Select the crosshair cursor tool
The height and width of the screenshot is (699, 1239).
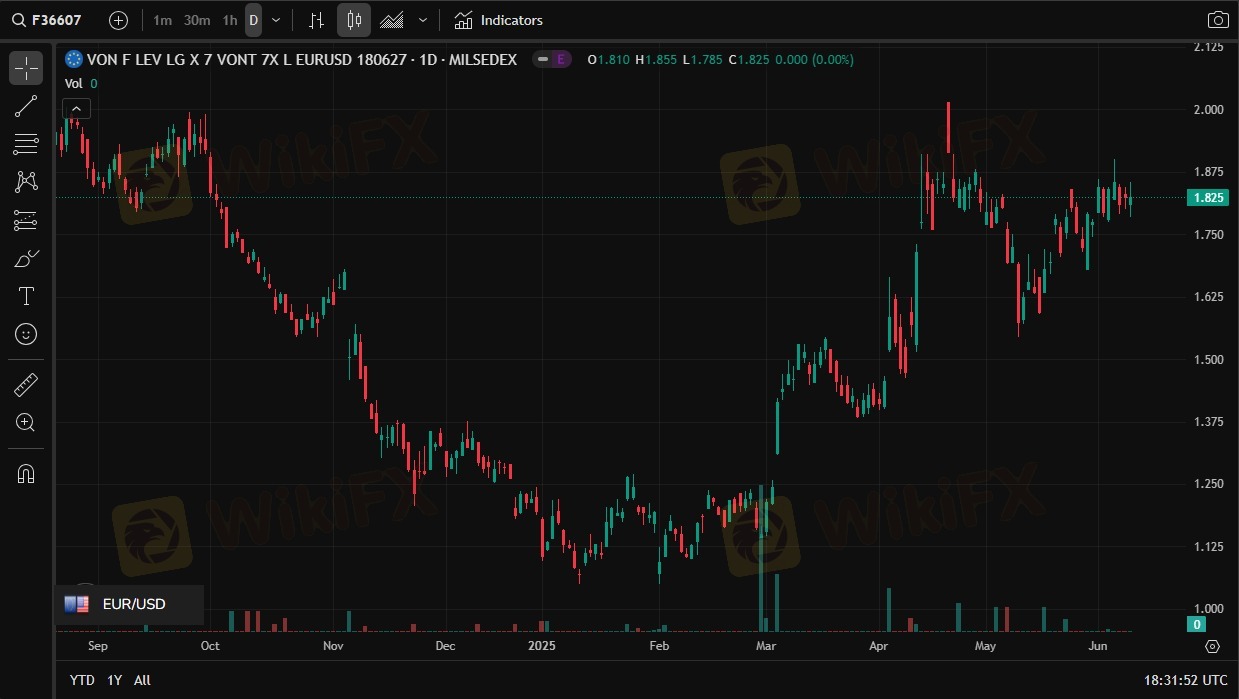pos(26,68)
